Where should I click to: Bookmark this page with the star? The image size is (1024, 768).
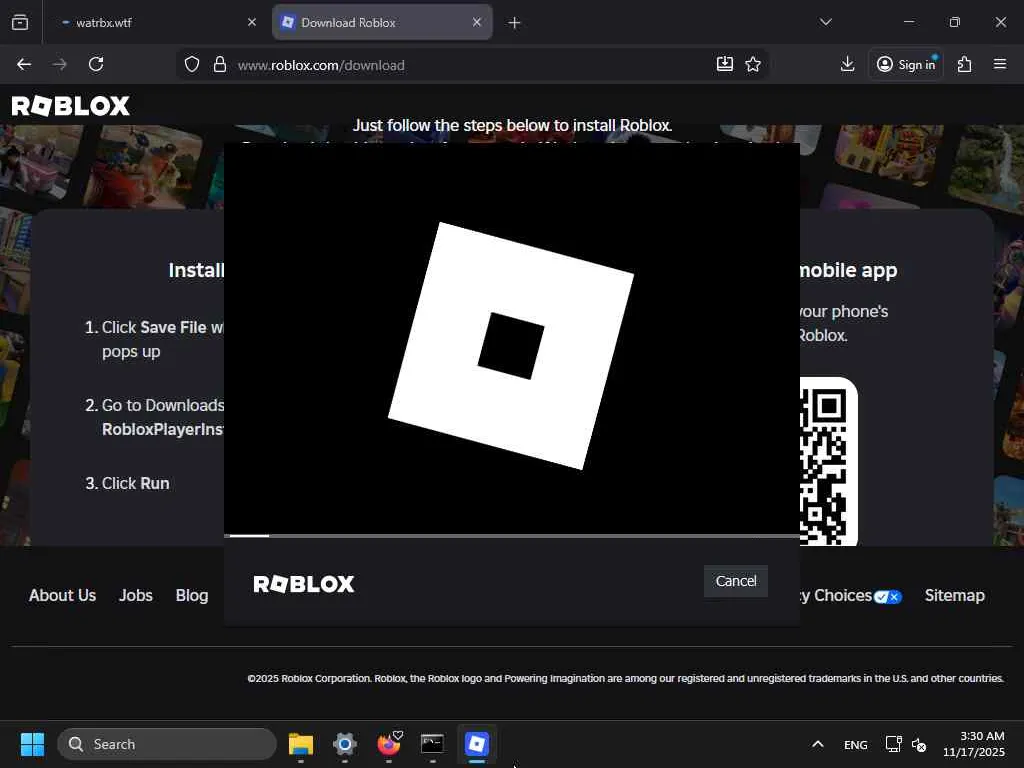753,64
